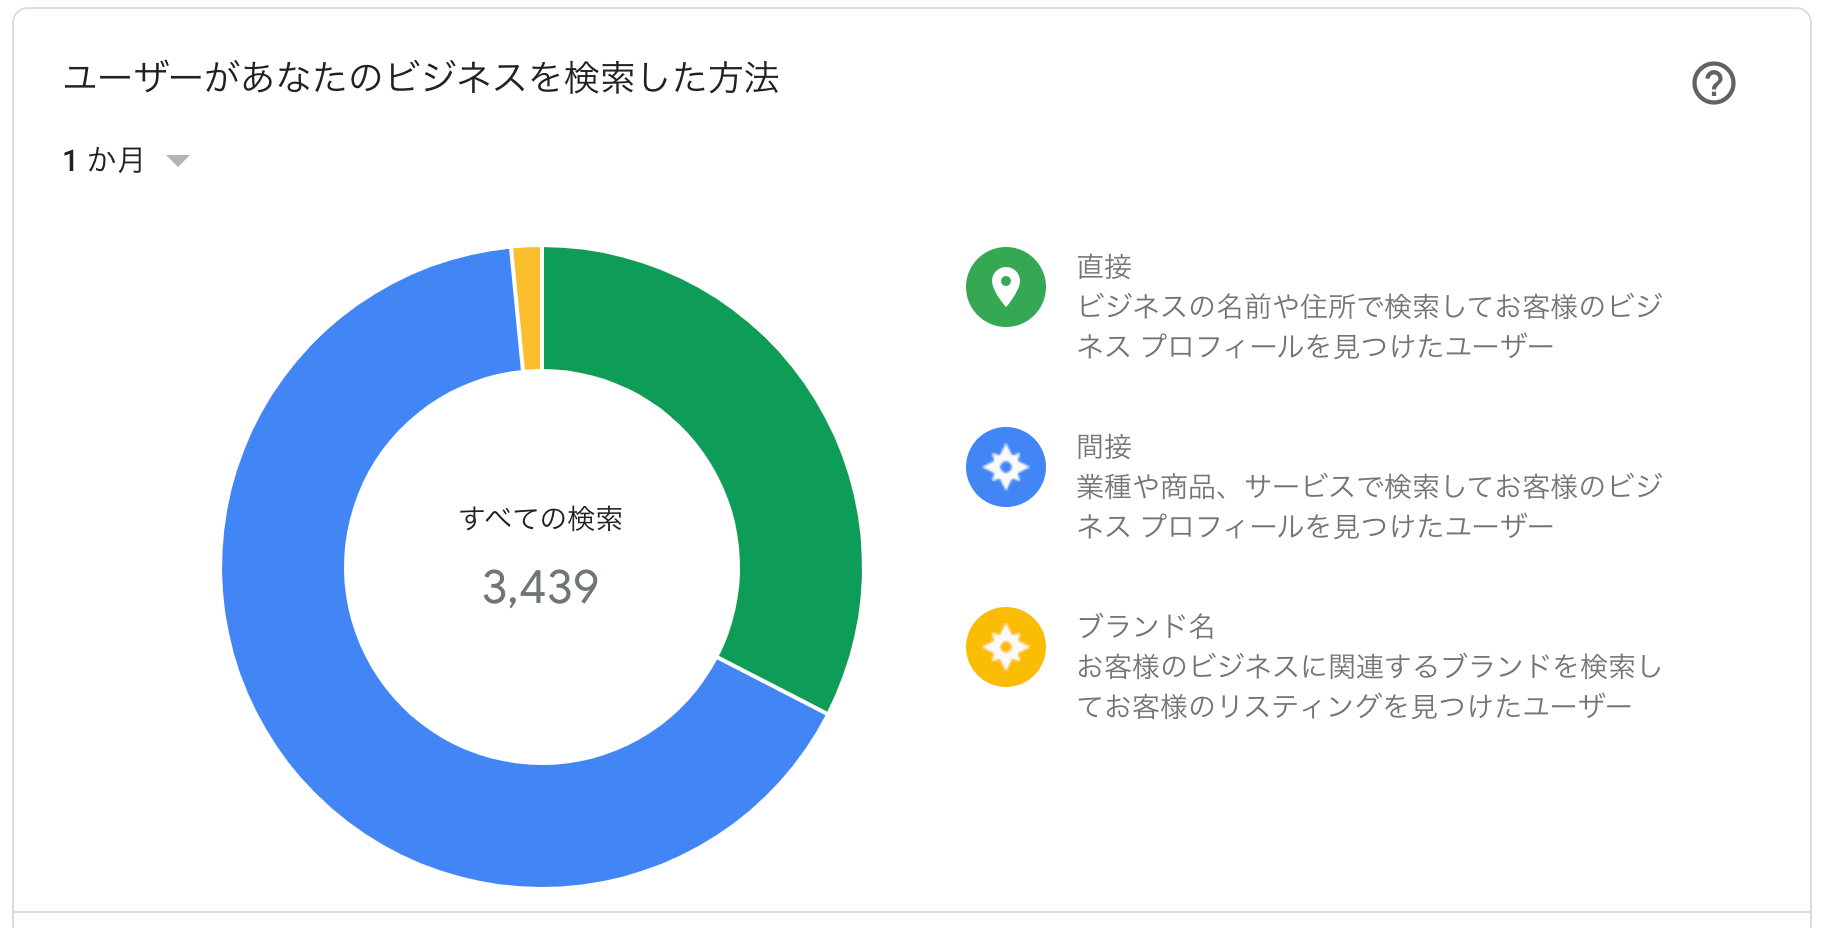Image resolution: width=1824 pixels, height=928 pixels.
Task: Click the blue 間接 compass icon
Action: [1005, 467]
